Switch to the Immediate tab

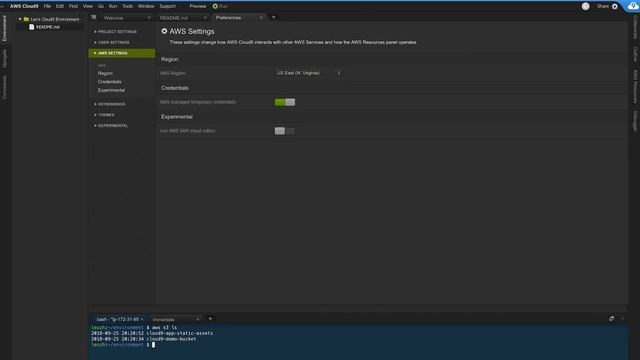click(175, 319)
